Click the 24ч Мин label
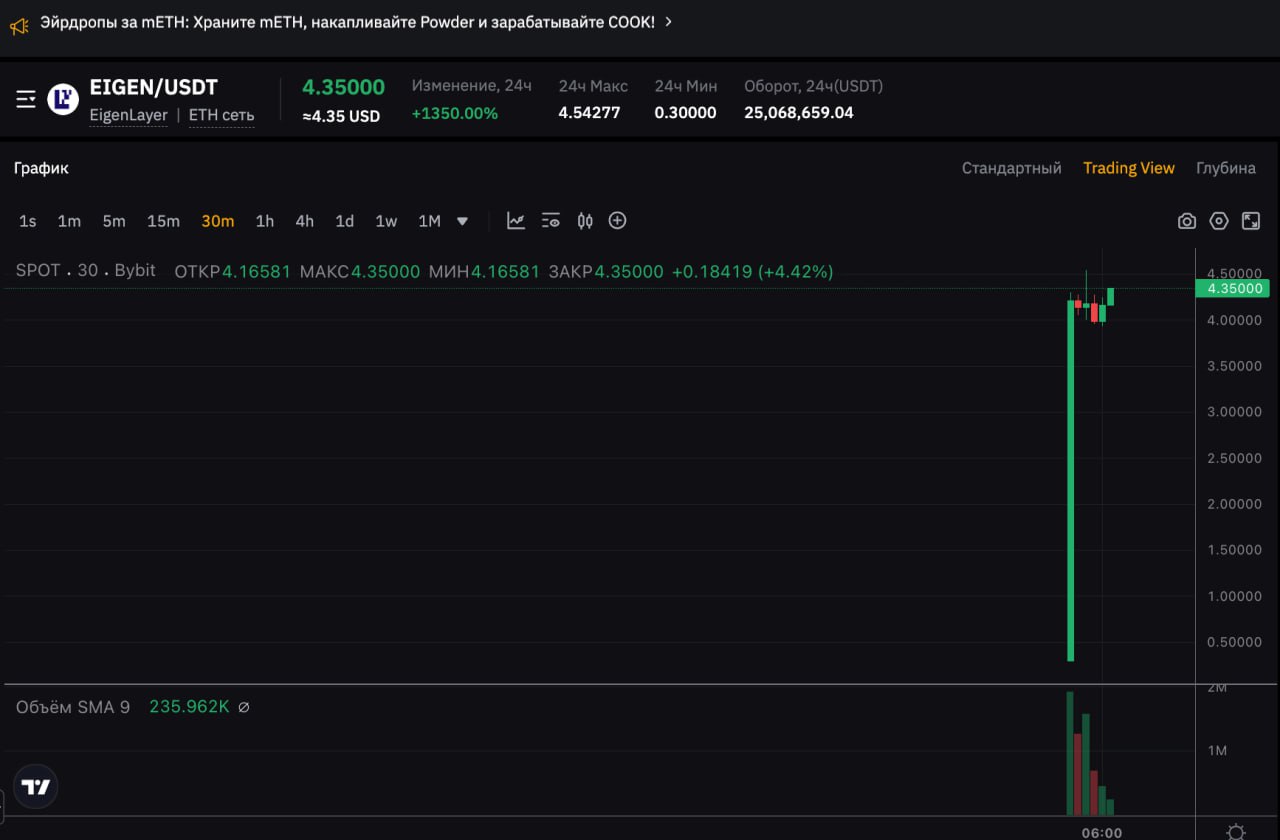Image resolution: width=1280 pixels, height=840 pixels. (686, 86)
